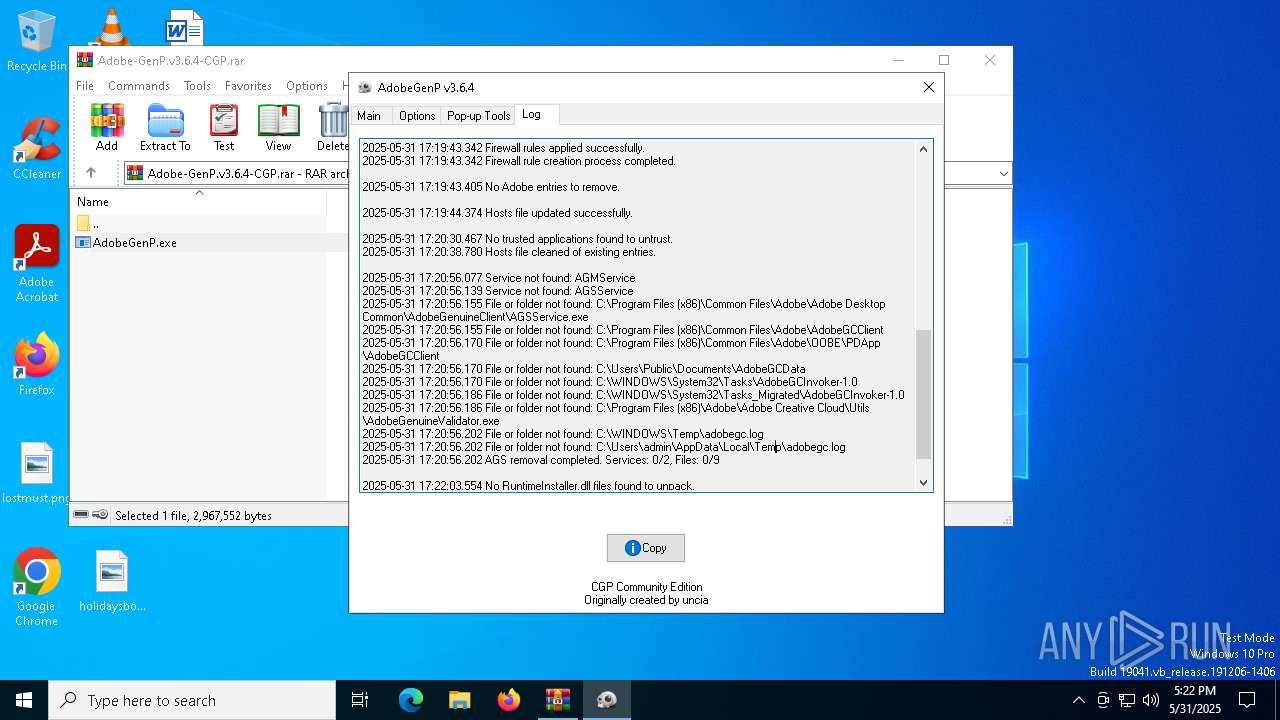
Task: Click the Test archive toolbar icon
Action: pyautogui.click(x=224, y=127)
